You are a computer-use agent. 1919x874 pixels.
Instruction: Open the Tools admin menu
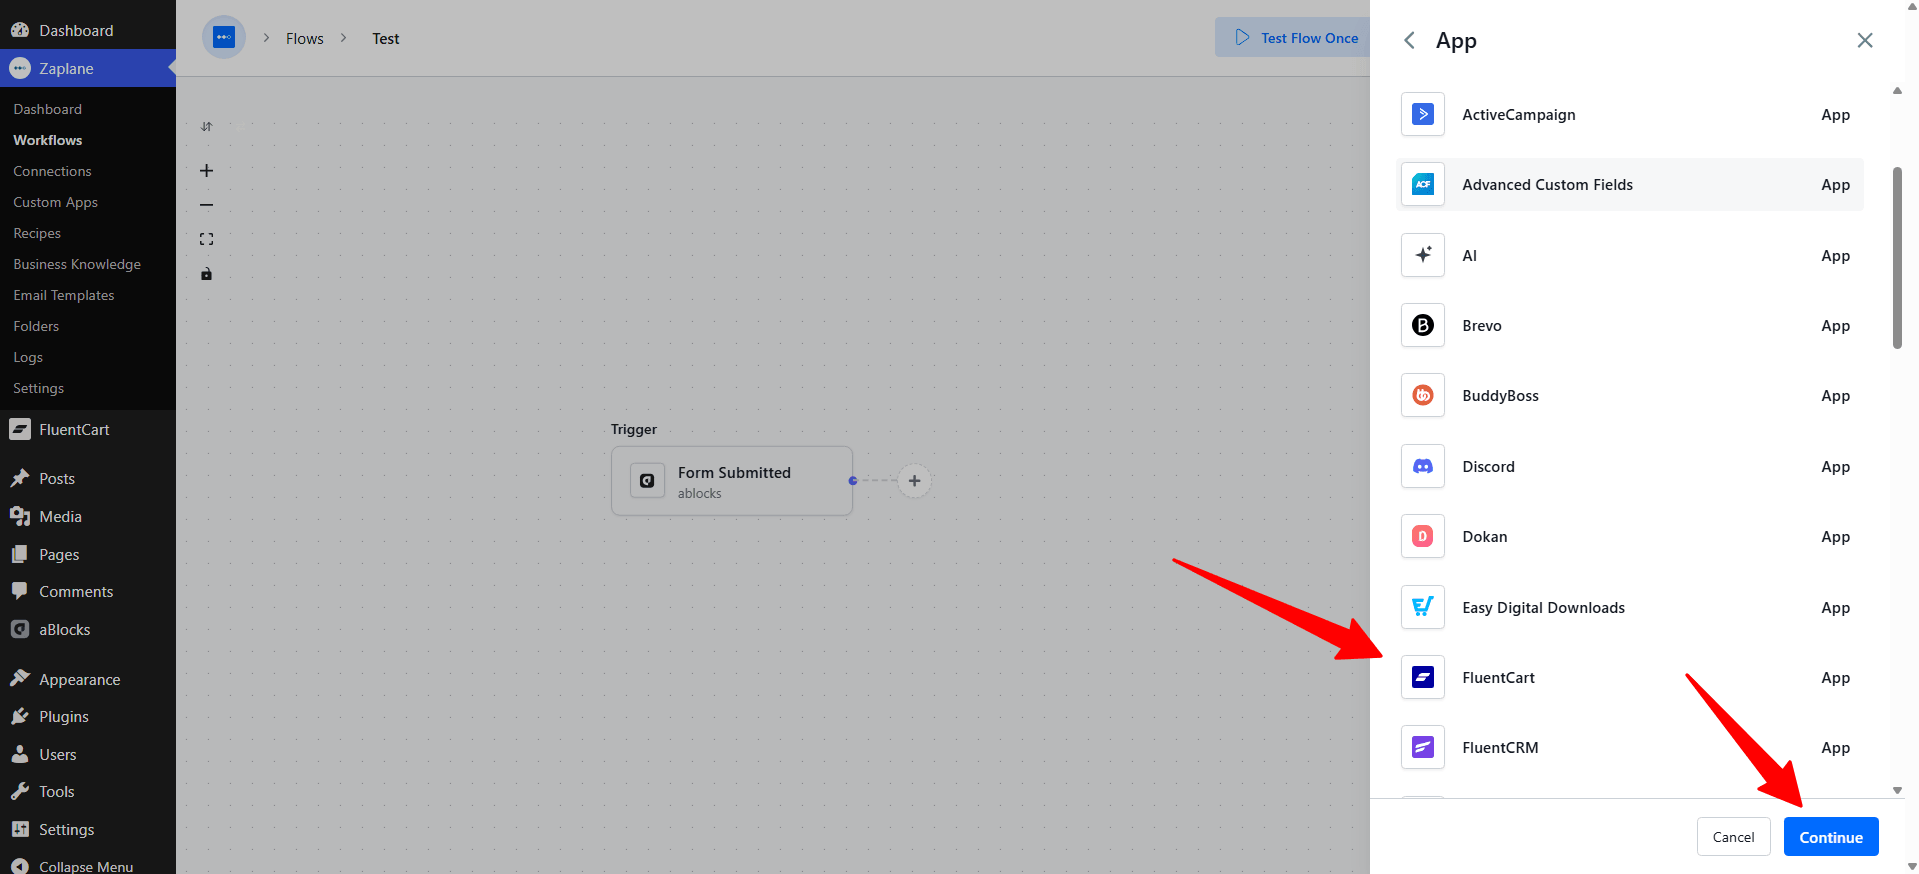88,791
